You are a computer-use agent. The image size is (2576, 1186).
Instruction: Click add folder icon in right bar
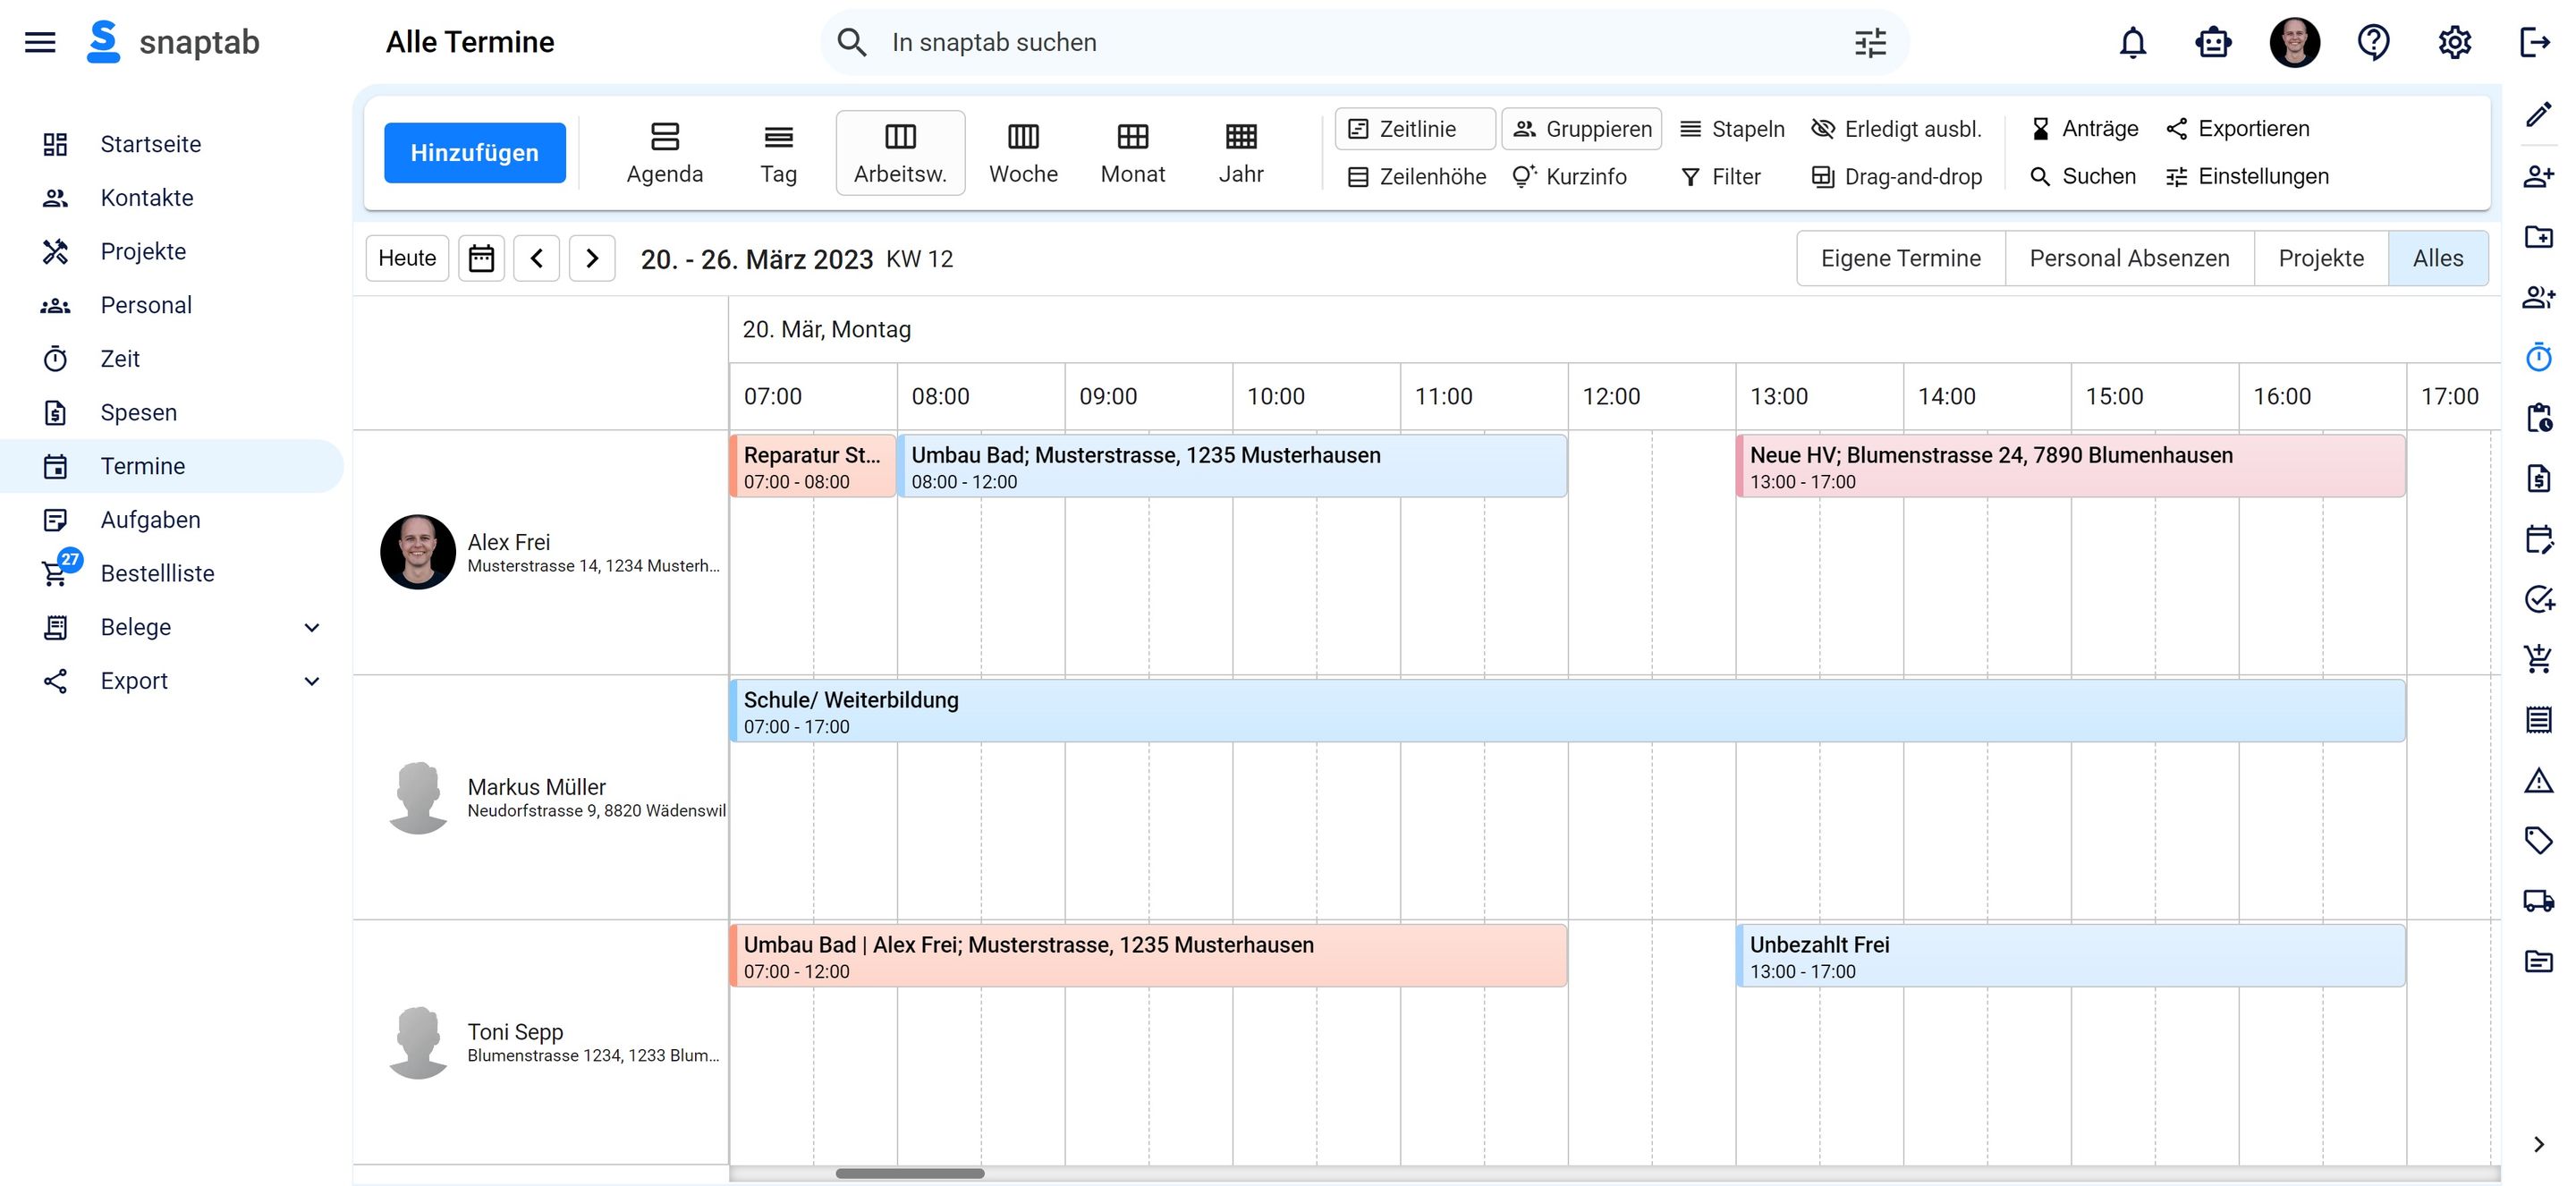coord(2538,236)
